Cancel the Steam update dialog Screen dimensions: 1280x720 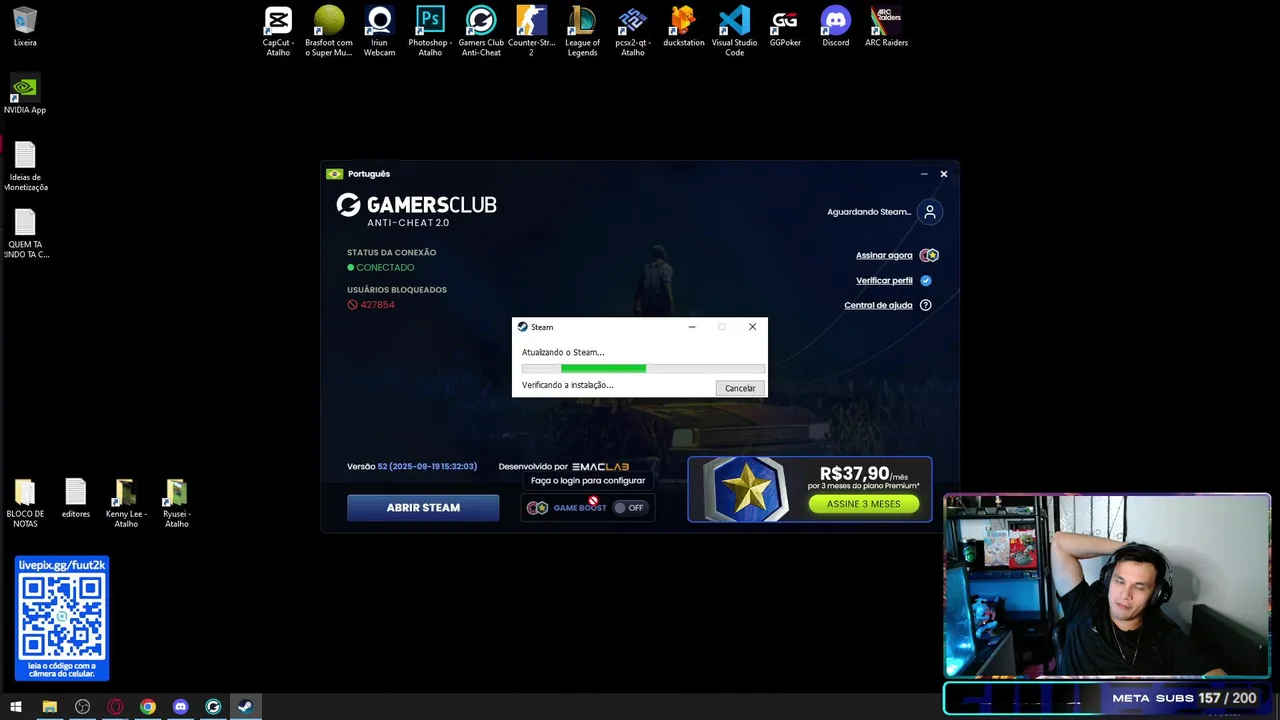[x=740, y=388]
